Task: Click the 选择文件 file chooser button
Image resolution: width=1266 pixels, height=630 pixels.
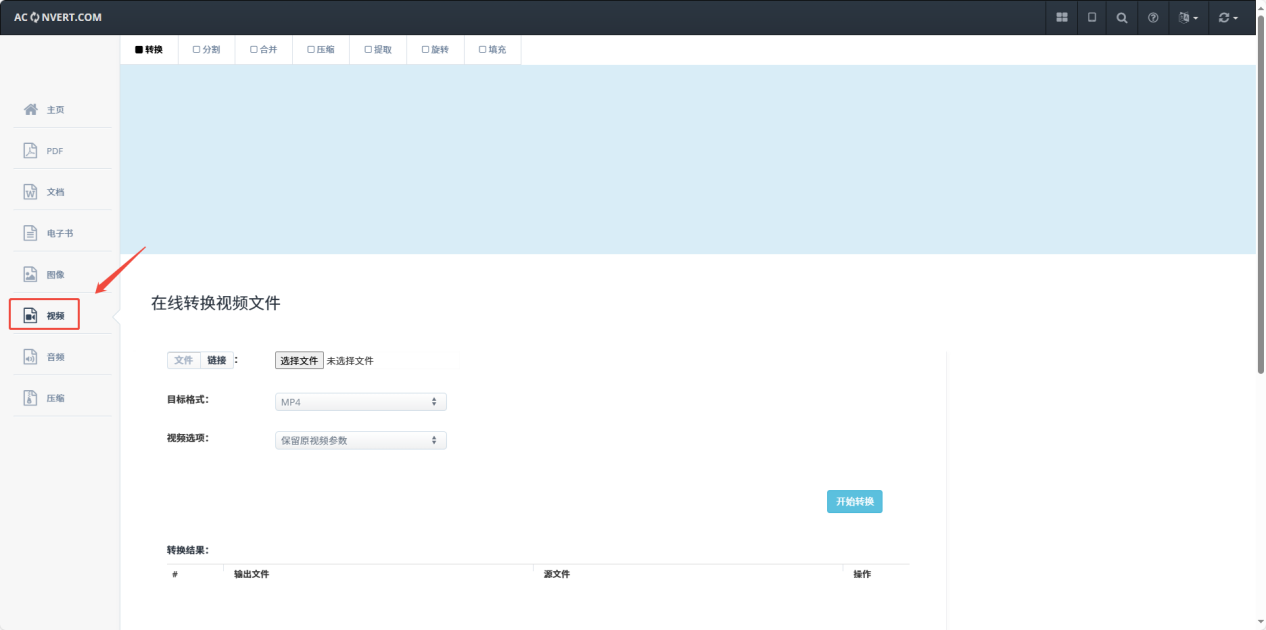Action: 299,360
